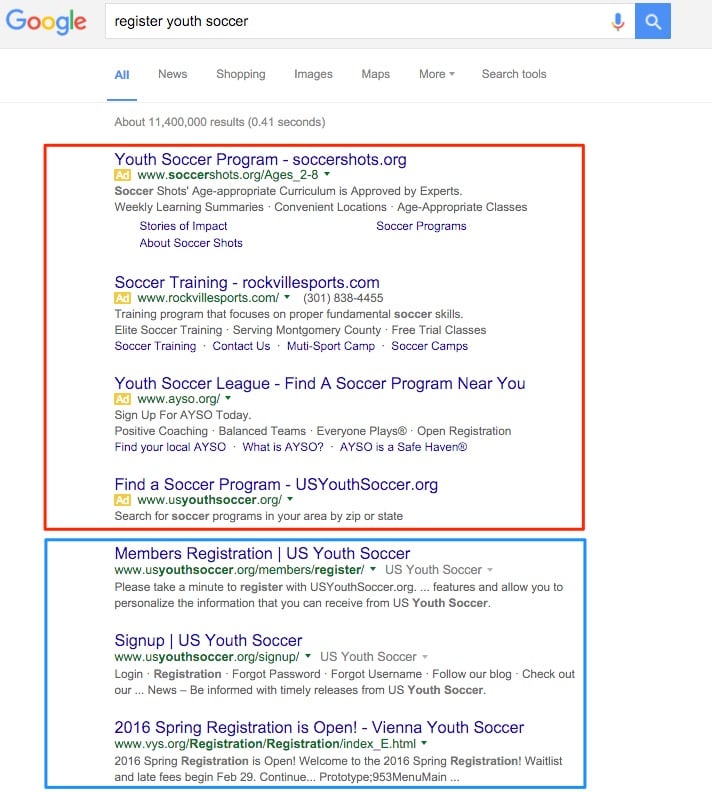
Task: Open the Maps tab
Action: coord(376,74)
